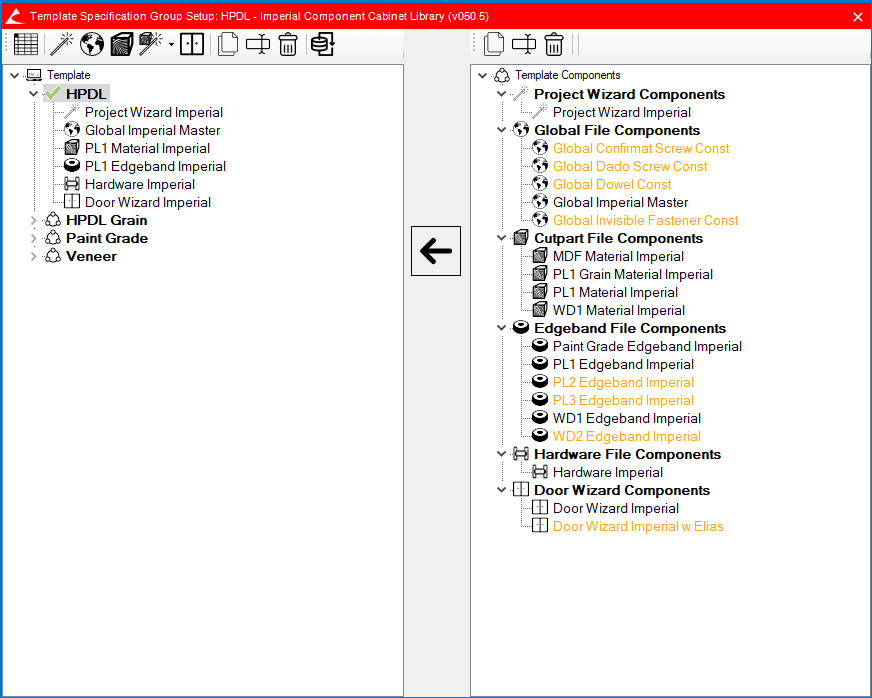Expand the HPDL Grain group
The width and height of the screenshot is (872, 698).
pyautogui.click(x=34, y=221)
